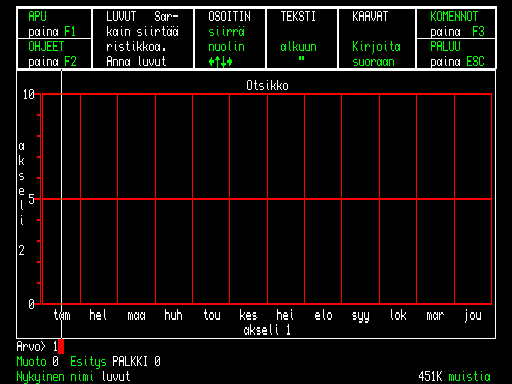512x384 pixels.
Task: Select the KAAVAT formulas panel
Action: click(x=377, y=39)
